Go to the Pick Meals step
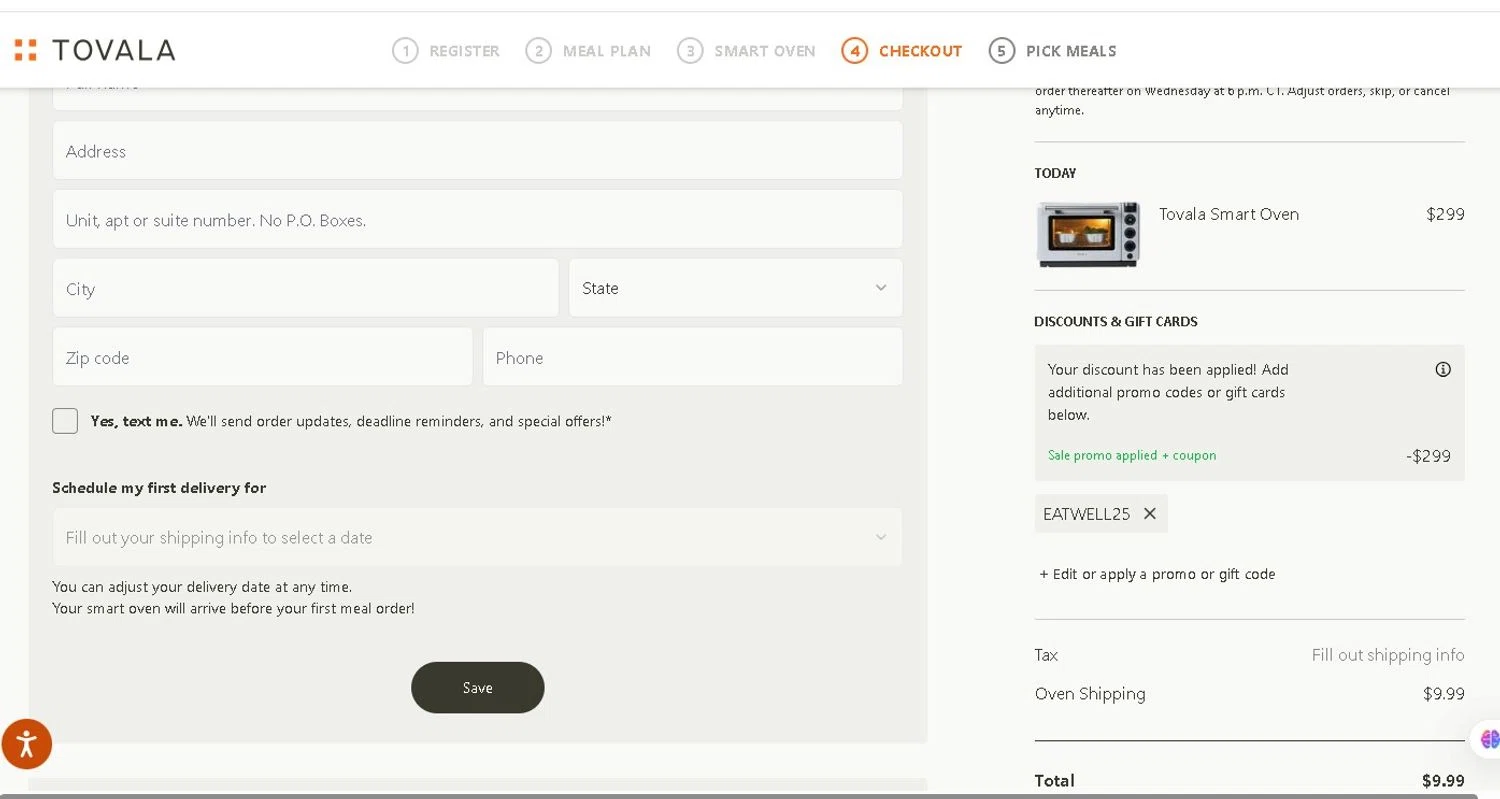This screenshot has width=1500, height=799. coord(1052,50)
